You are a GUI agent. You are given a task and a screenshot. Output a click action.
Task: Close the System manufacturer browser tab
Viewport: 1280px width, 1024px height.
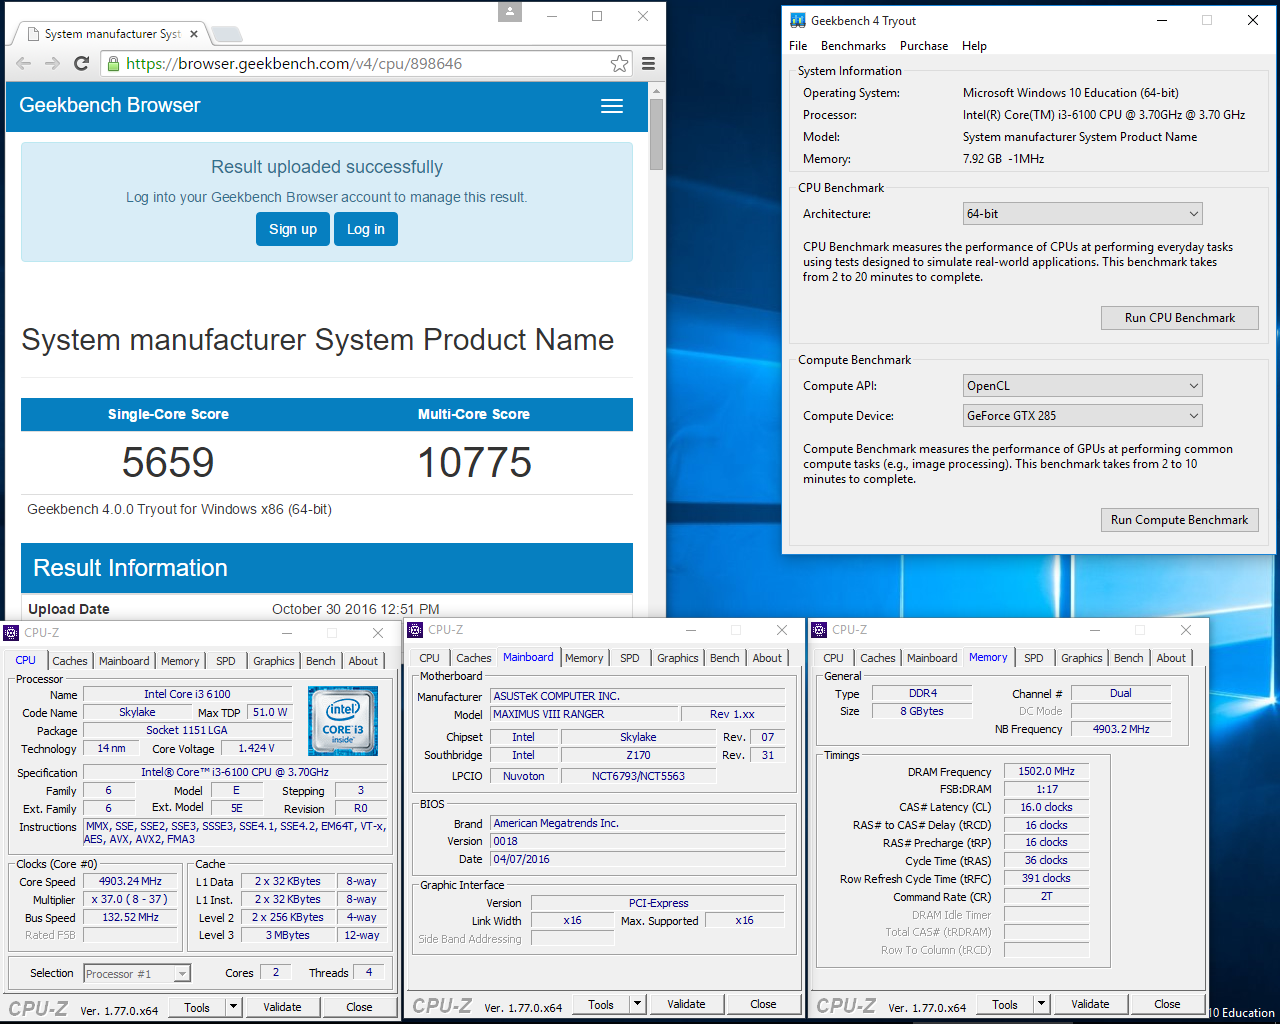click(x=194, y=34)
